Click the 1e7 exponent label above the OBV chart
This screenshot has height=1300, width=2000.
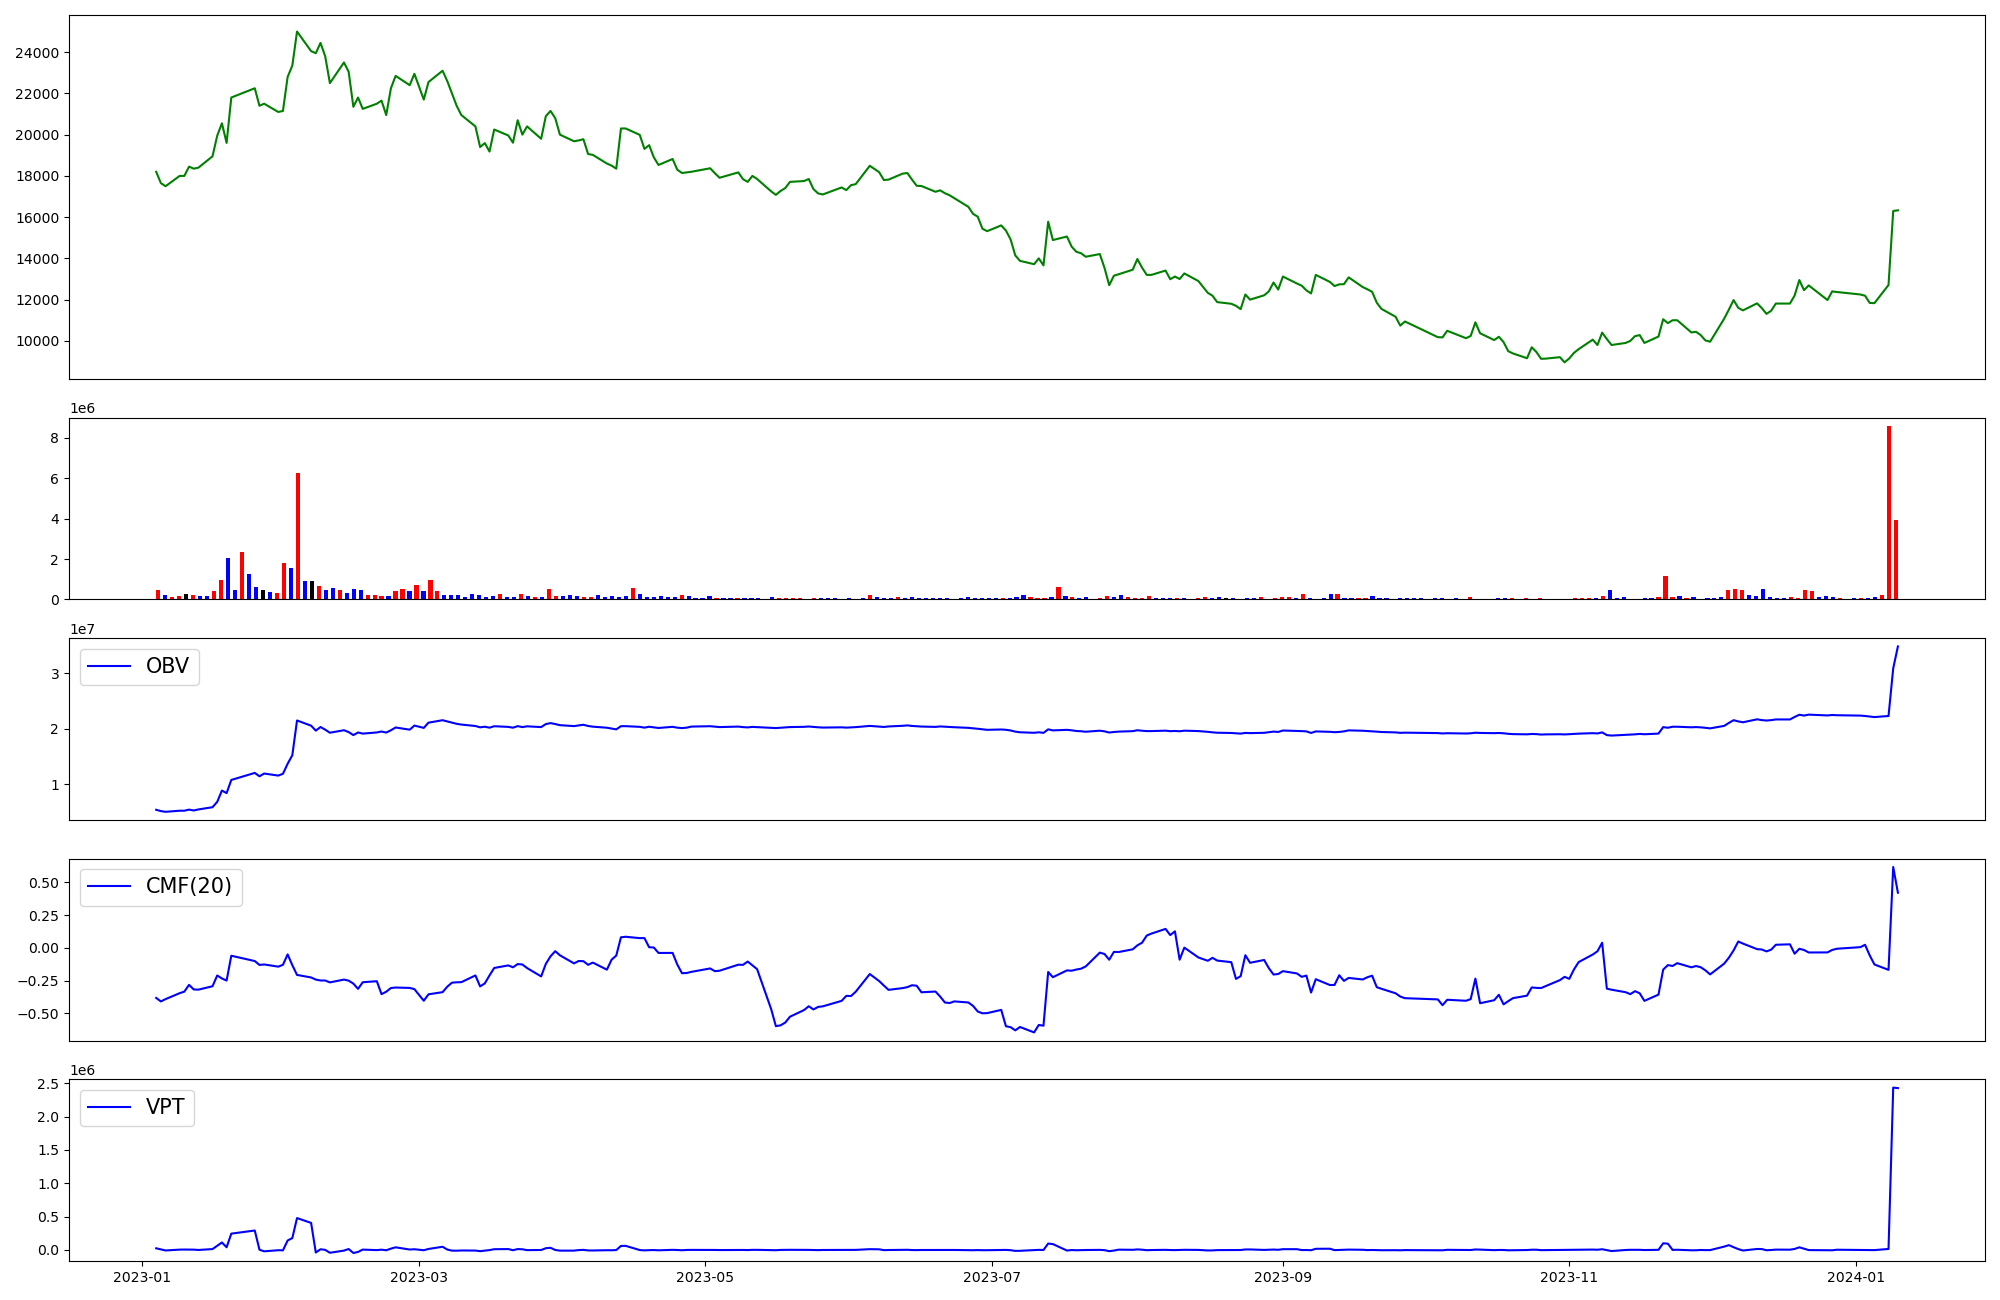pyautogui.click(x=82, y=629)
